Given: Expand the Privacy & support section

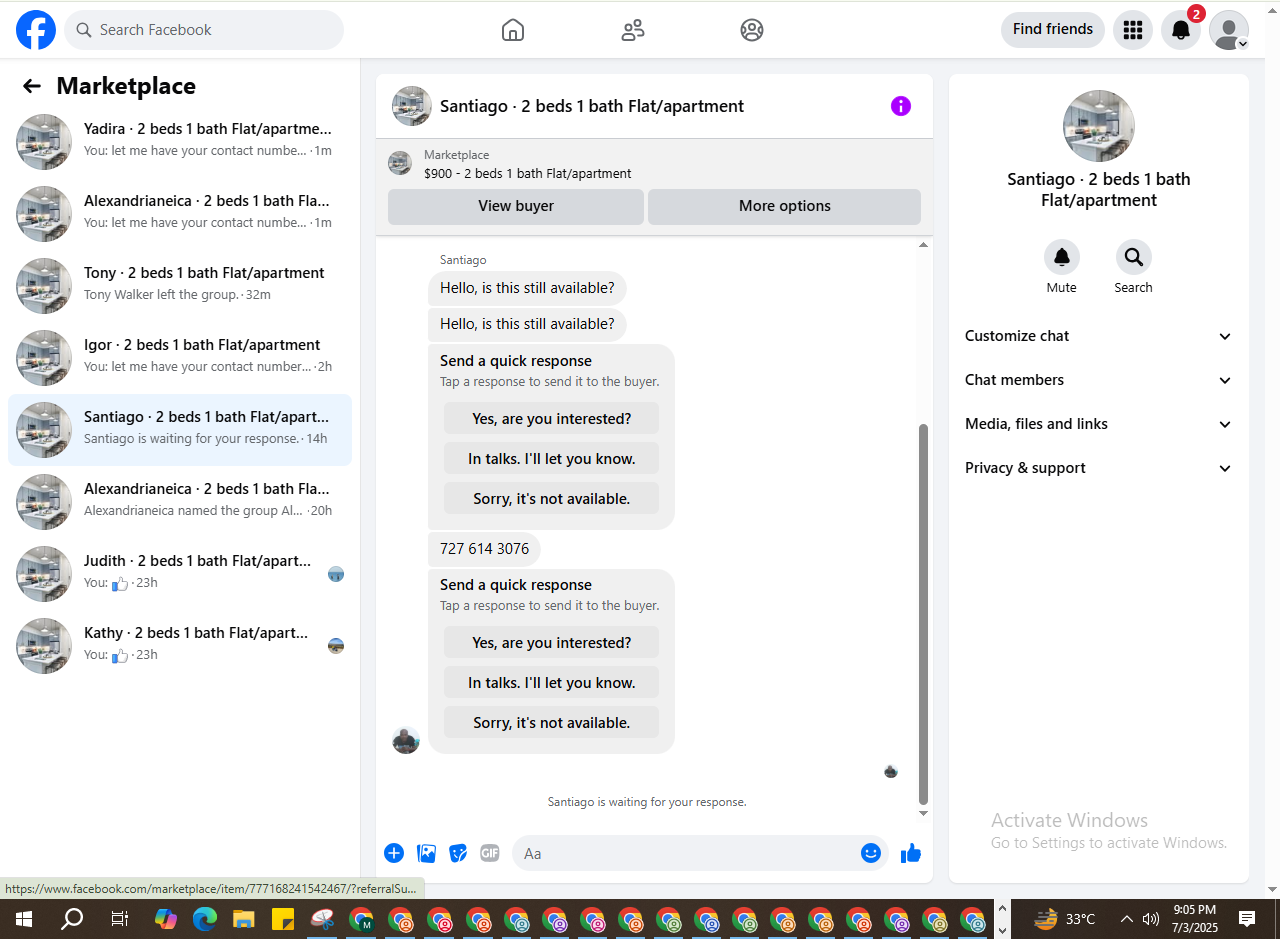Looking at the screenshot, I should click(1099, 468).
